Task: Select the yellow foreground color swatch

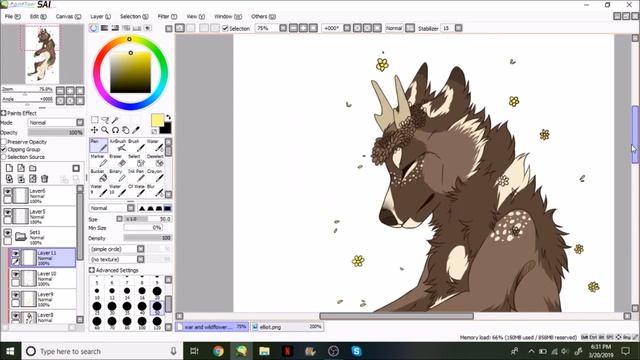Action: click(x=157, y=120)
